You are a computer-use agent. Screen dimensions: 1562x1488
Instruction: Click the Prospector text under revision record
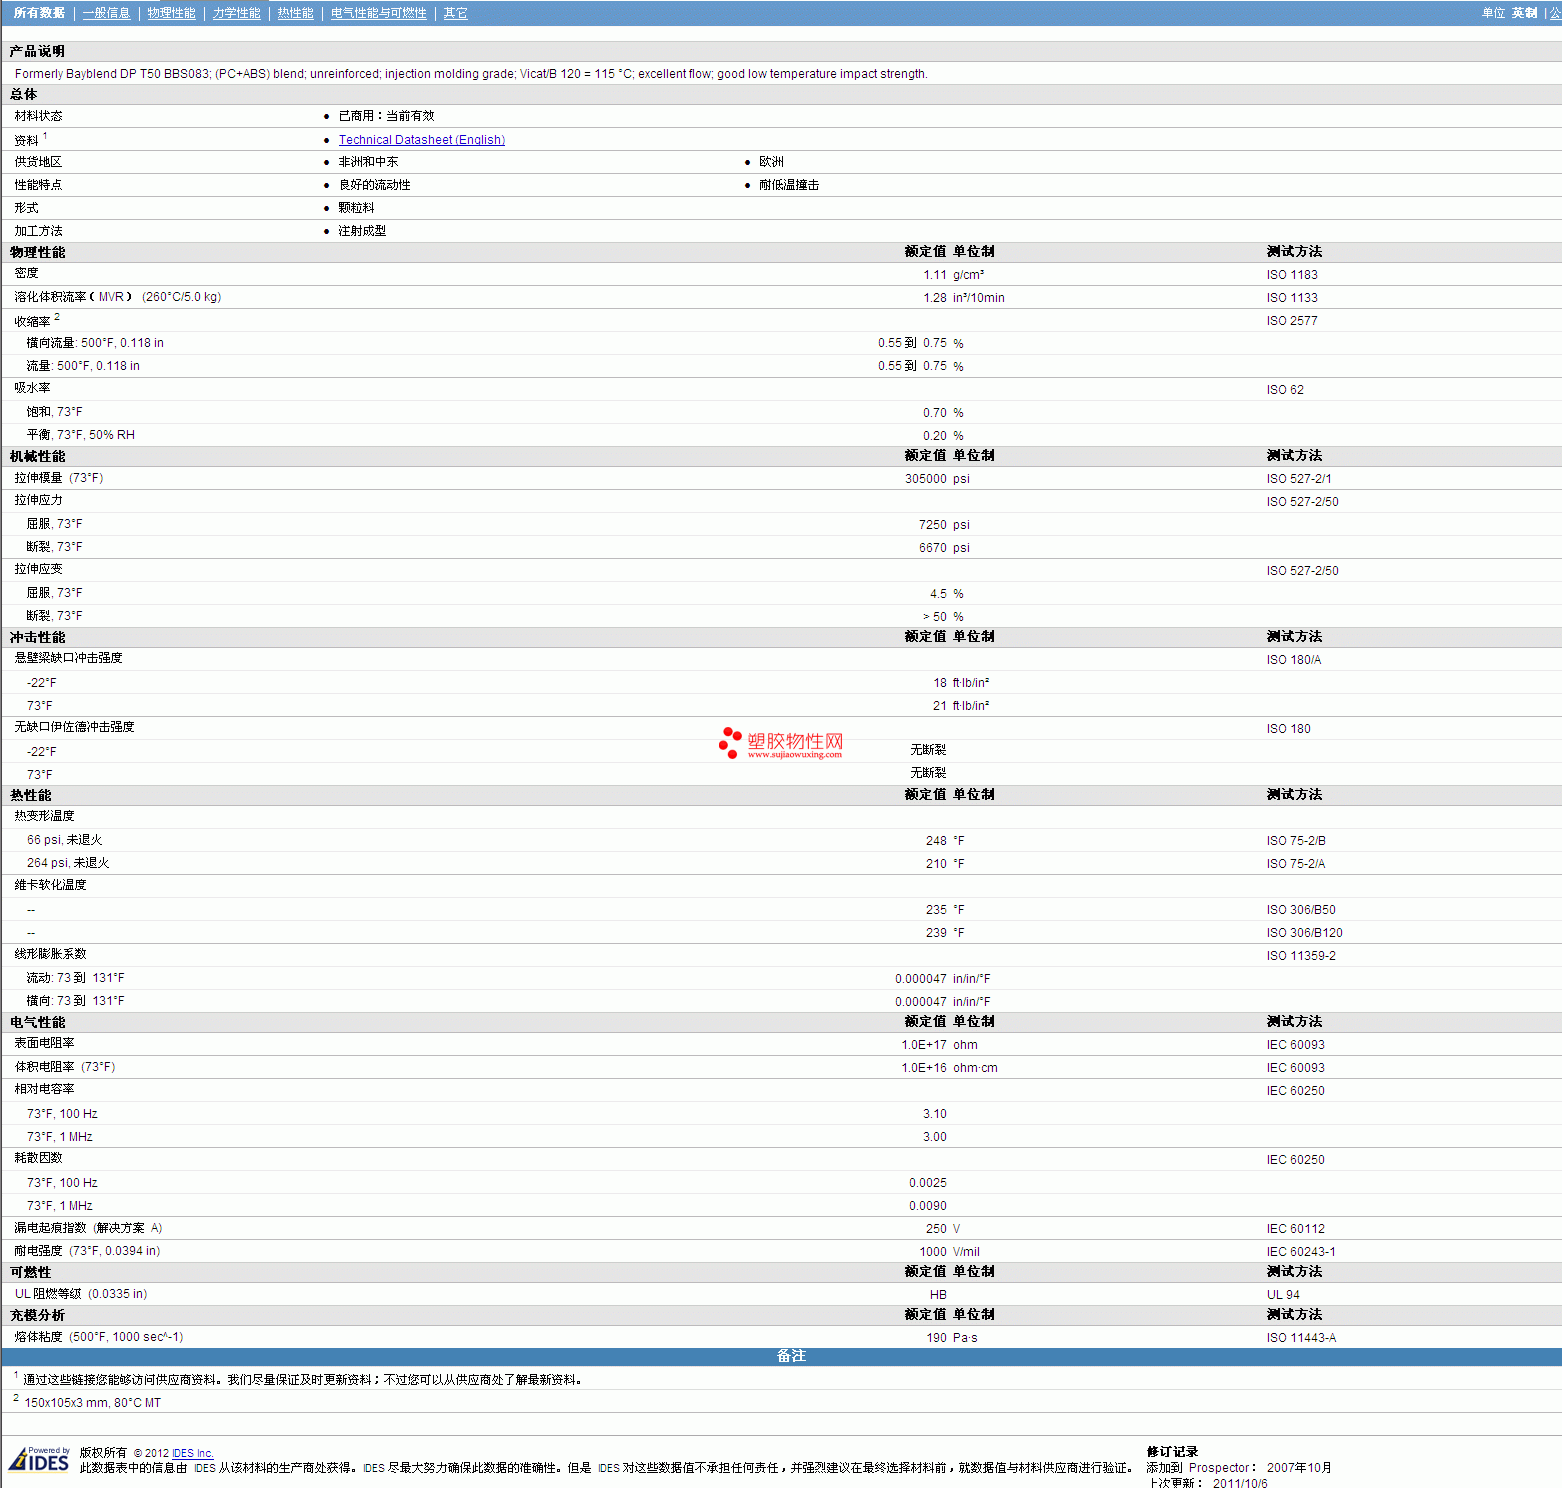point(1218,1468)
